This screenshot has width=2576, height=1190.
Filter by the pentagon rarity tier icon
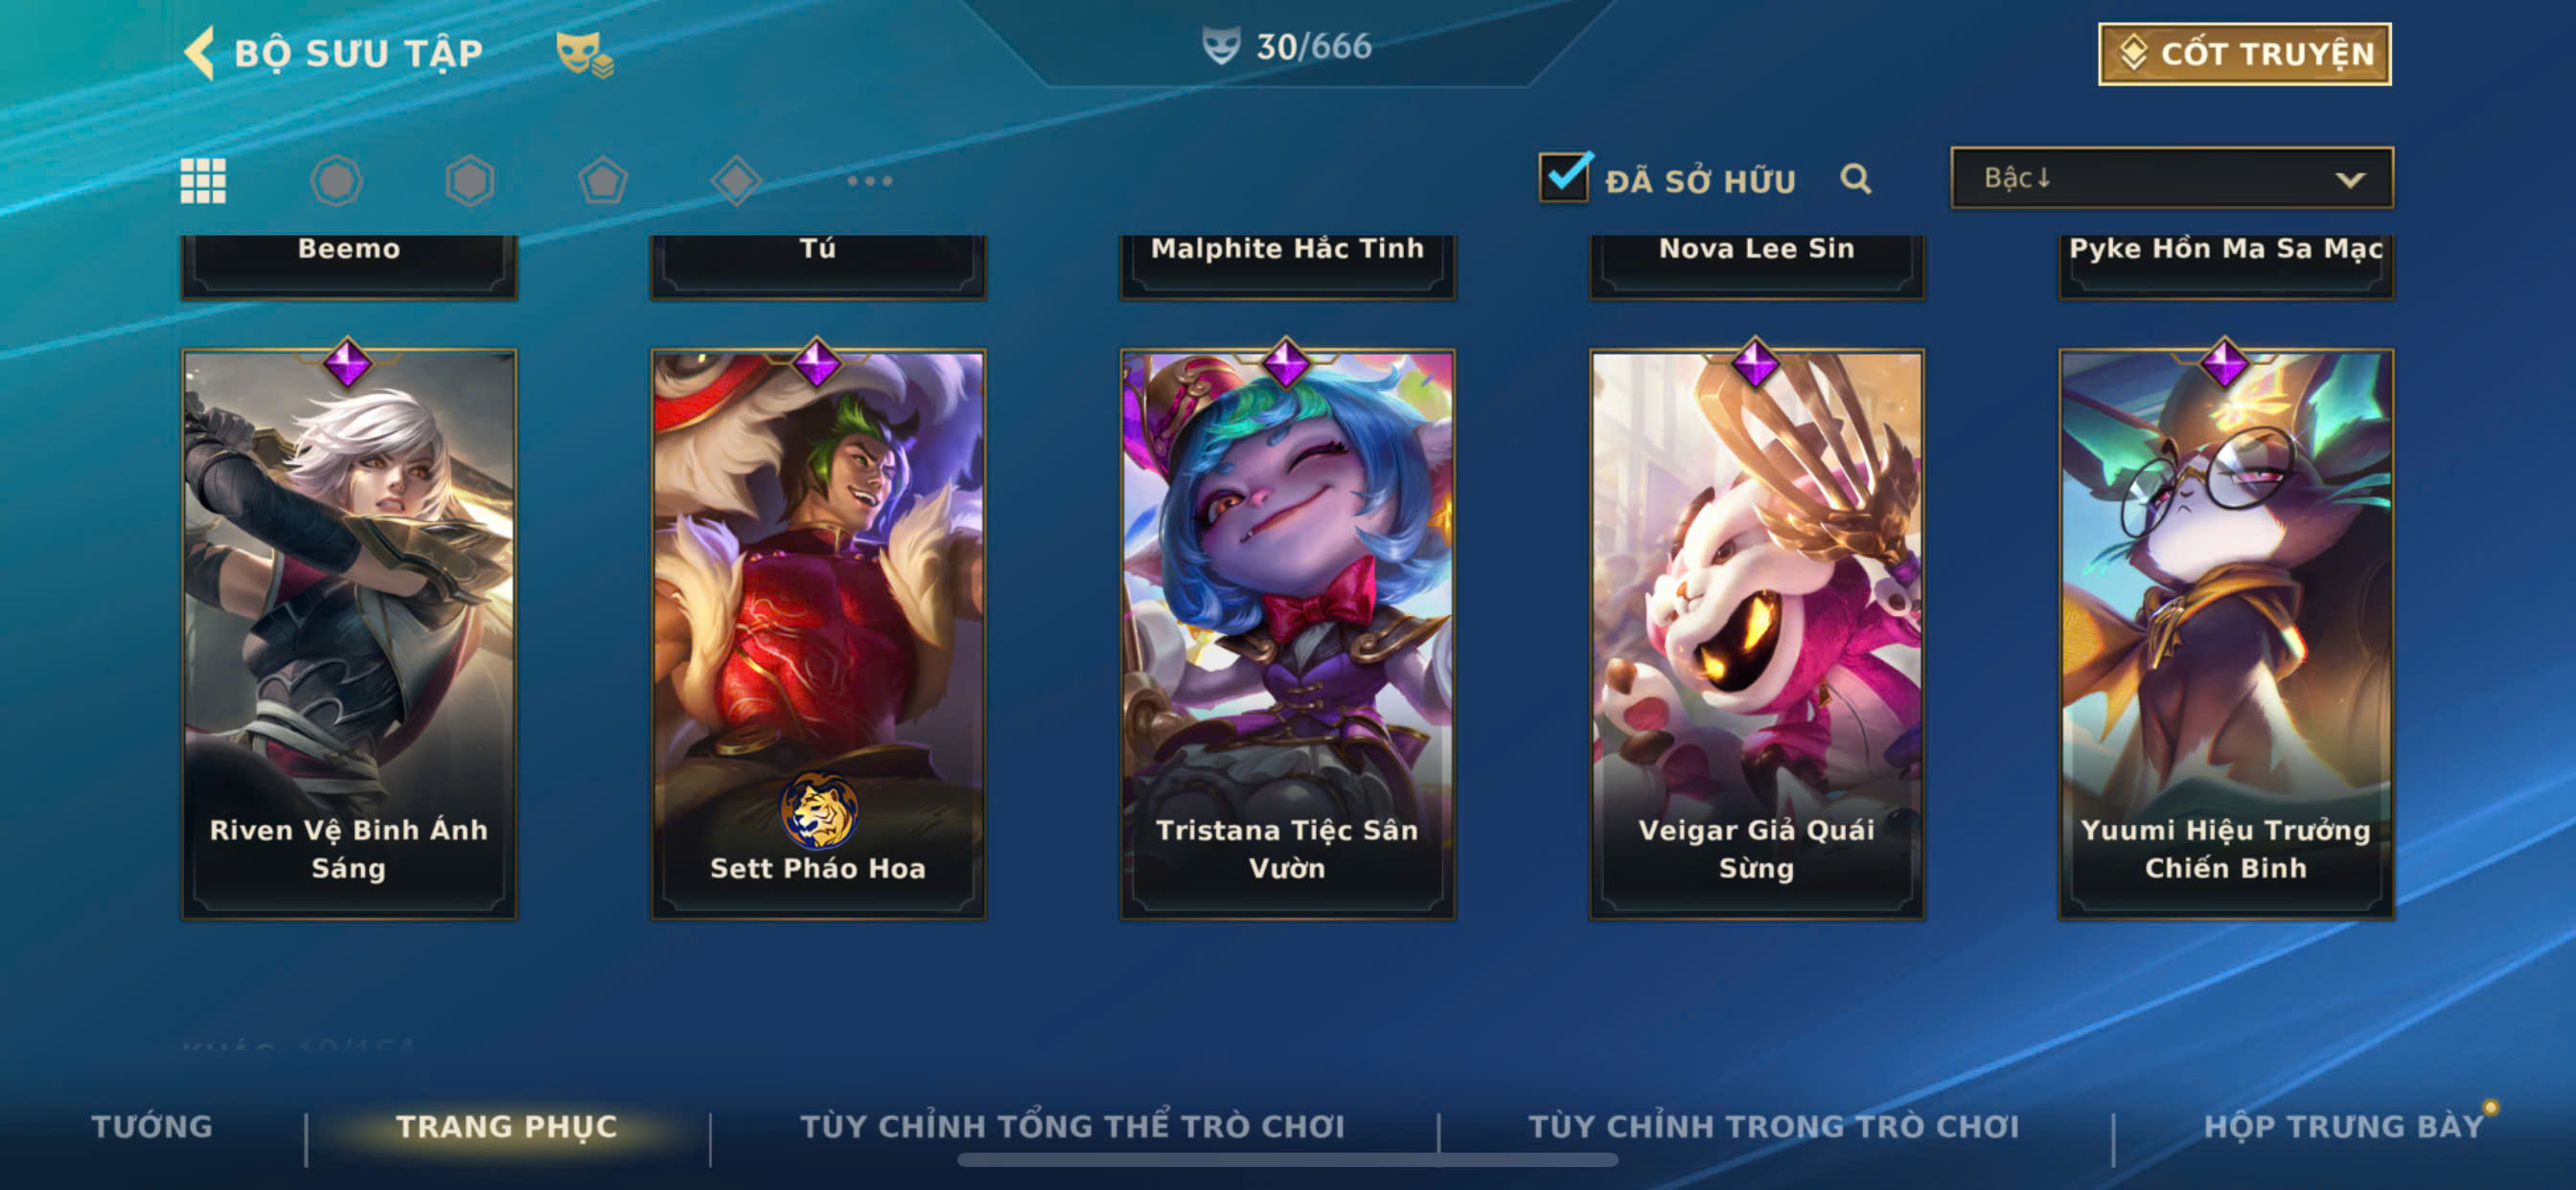(x=603, y=181)
